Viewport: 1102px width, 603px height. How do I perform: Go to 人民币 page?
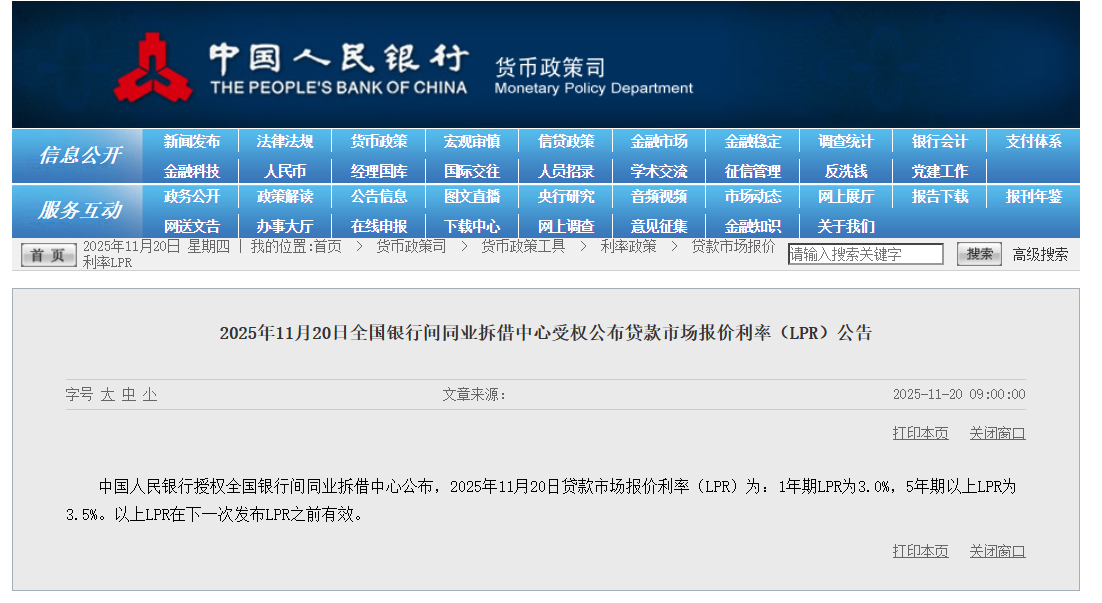click(285, 171)
